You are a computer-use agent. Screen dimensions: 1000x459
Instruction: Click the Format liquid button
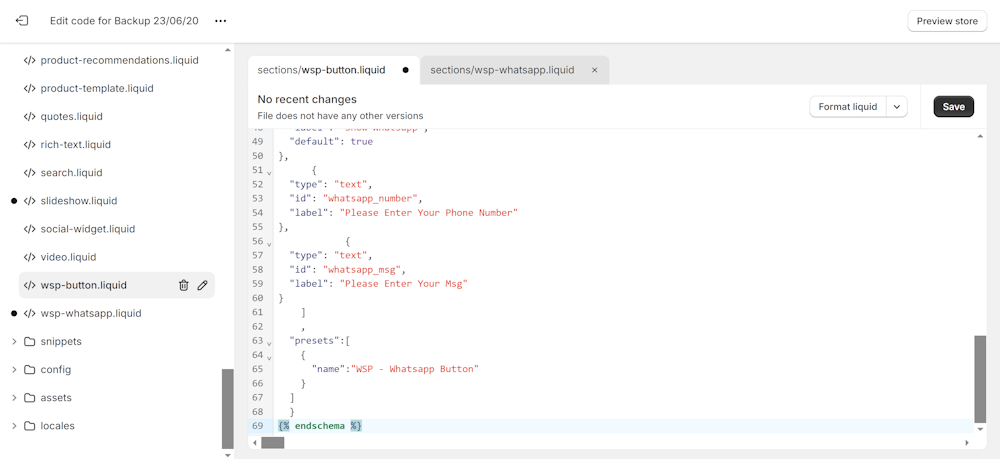coord(847,107)
